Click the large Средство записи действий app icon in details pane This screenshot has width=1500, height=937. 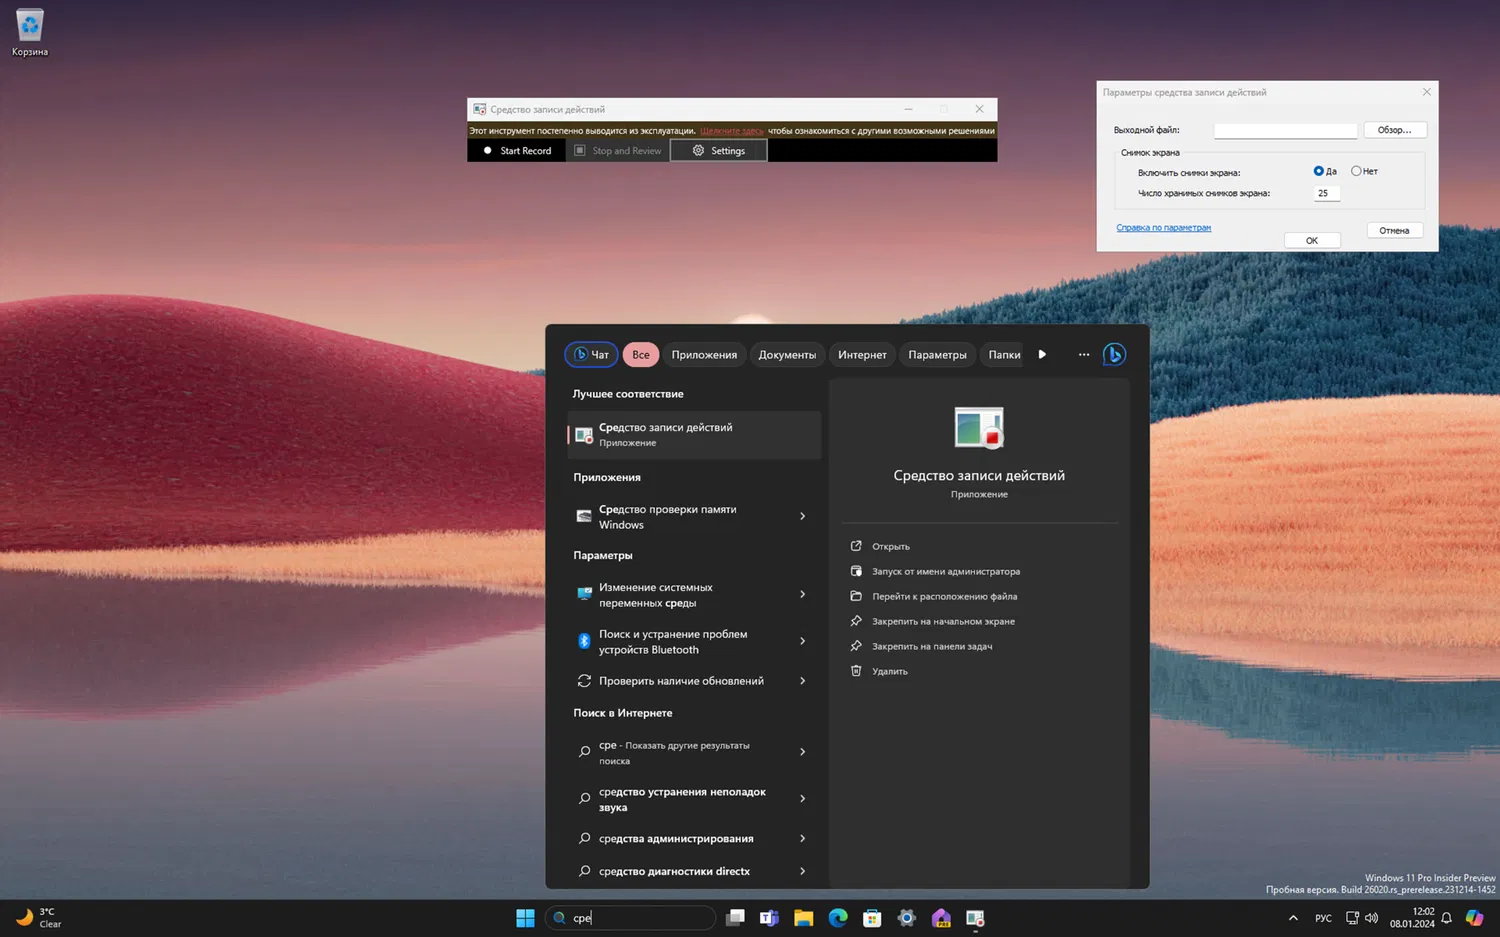[979, 428]
